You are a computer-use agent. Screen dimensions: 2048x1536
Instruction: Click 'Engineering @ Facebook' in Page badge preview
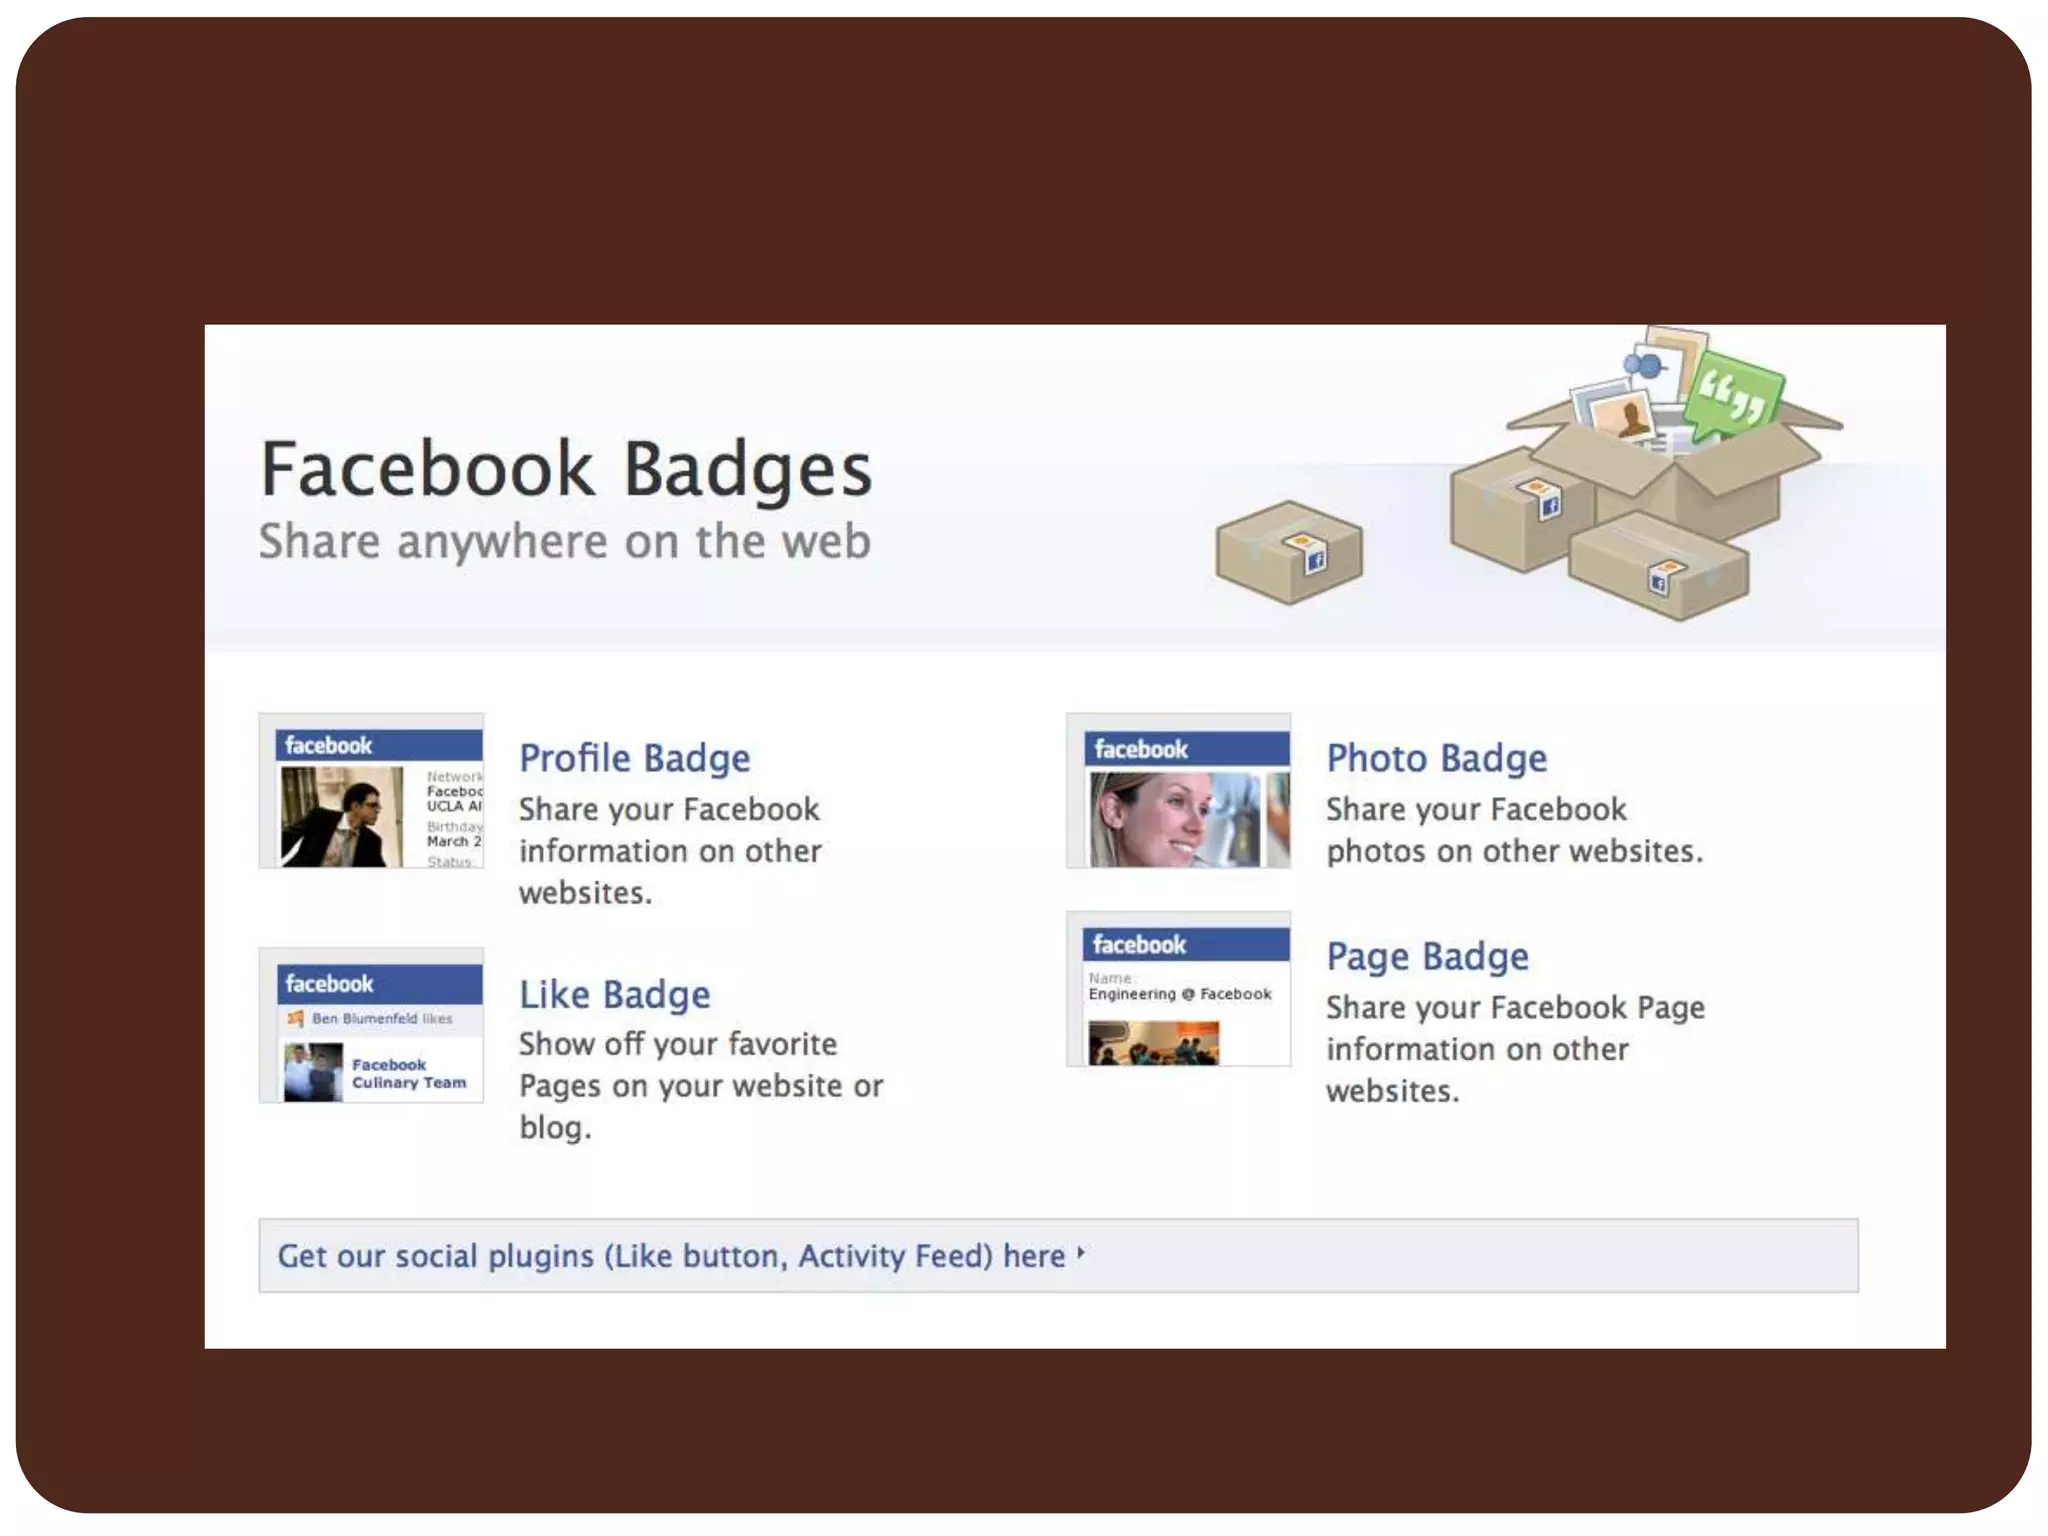click(1180, 994)
